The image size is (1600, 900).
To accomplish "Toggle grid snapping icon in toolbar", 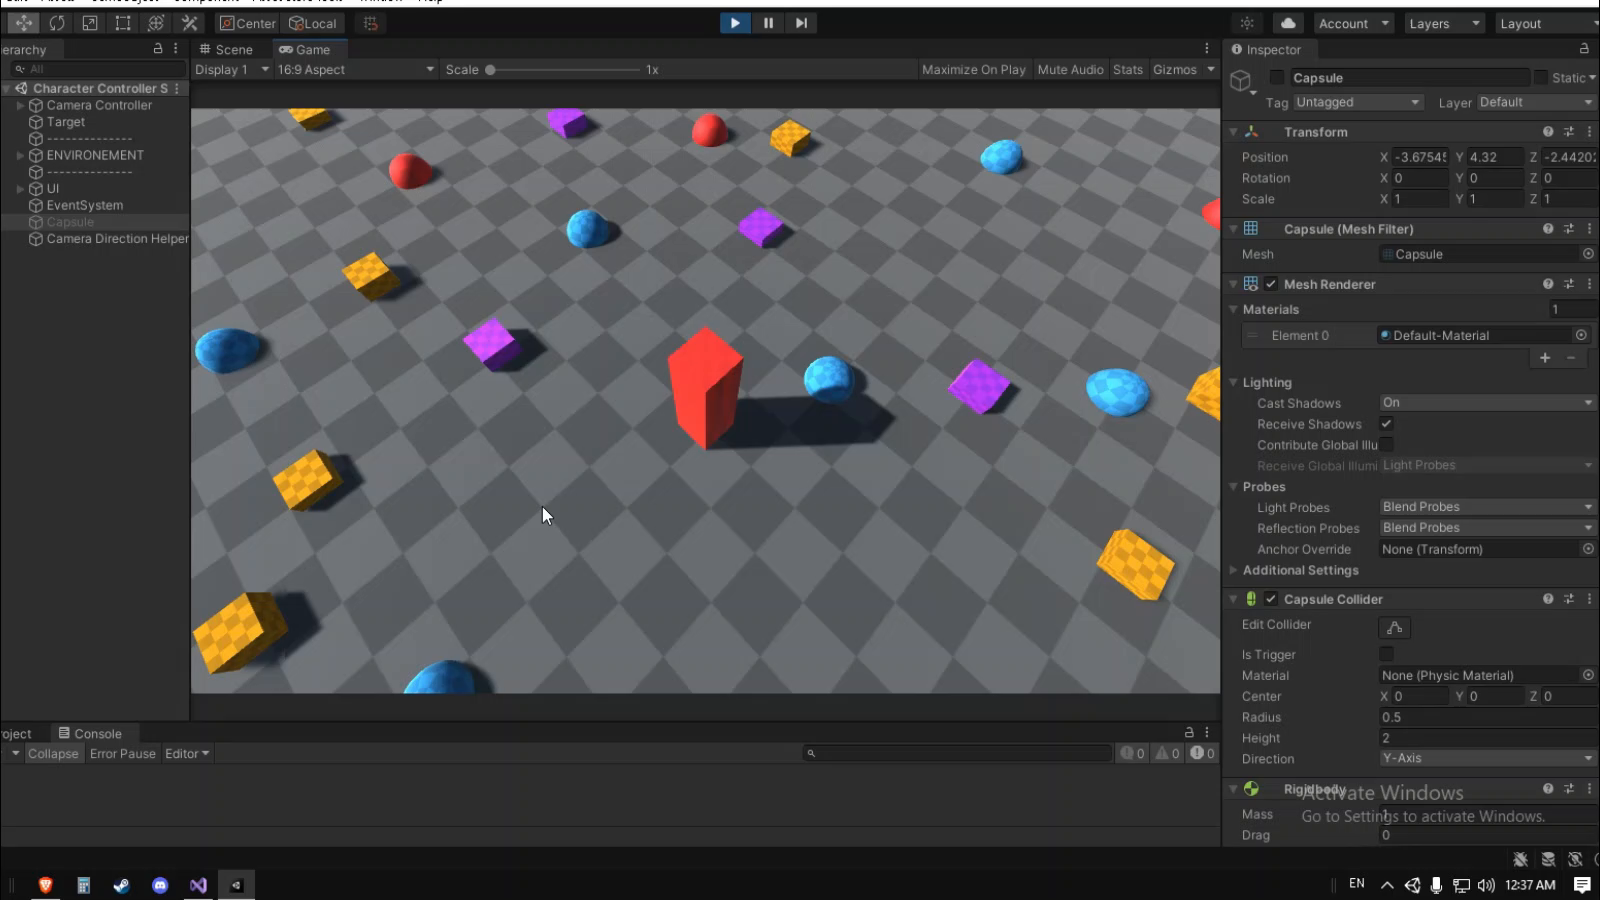I will [371, 23].
